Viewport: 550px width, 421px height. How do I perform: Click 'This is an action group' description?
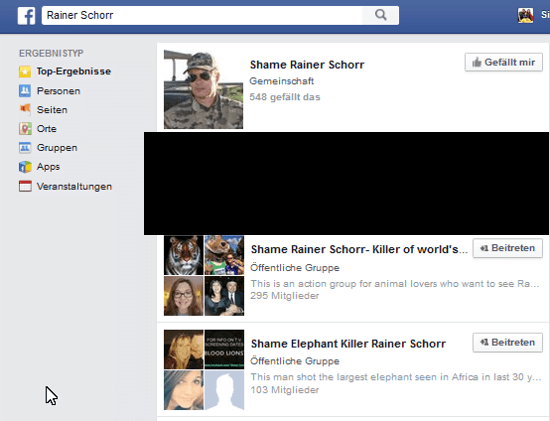395,283
